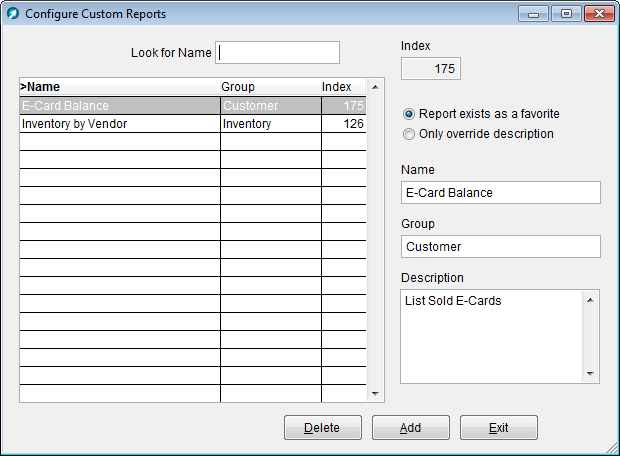
Task: Sort by the Name column header
Action: click(120, 87)
